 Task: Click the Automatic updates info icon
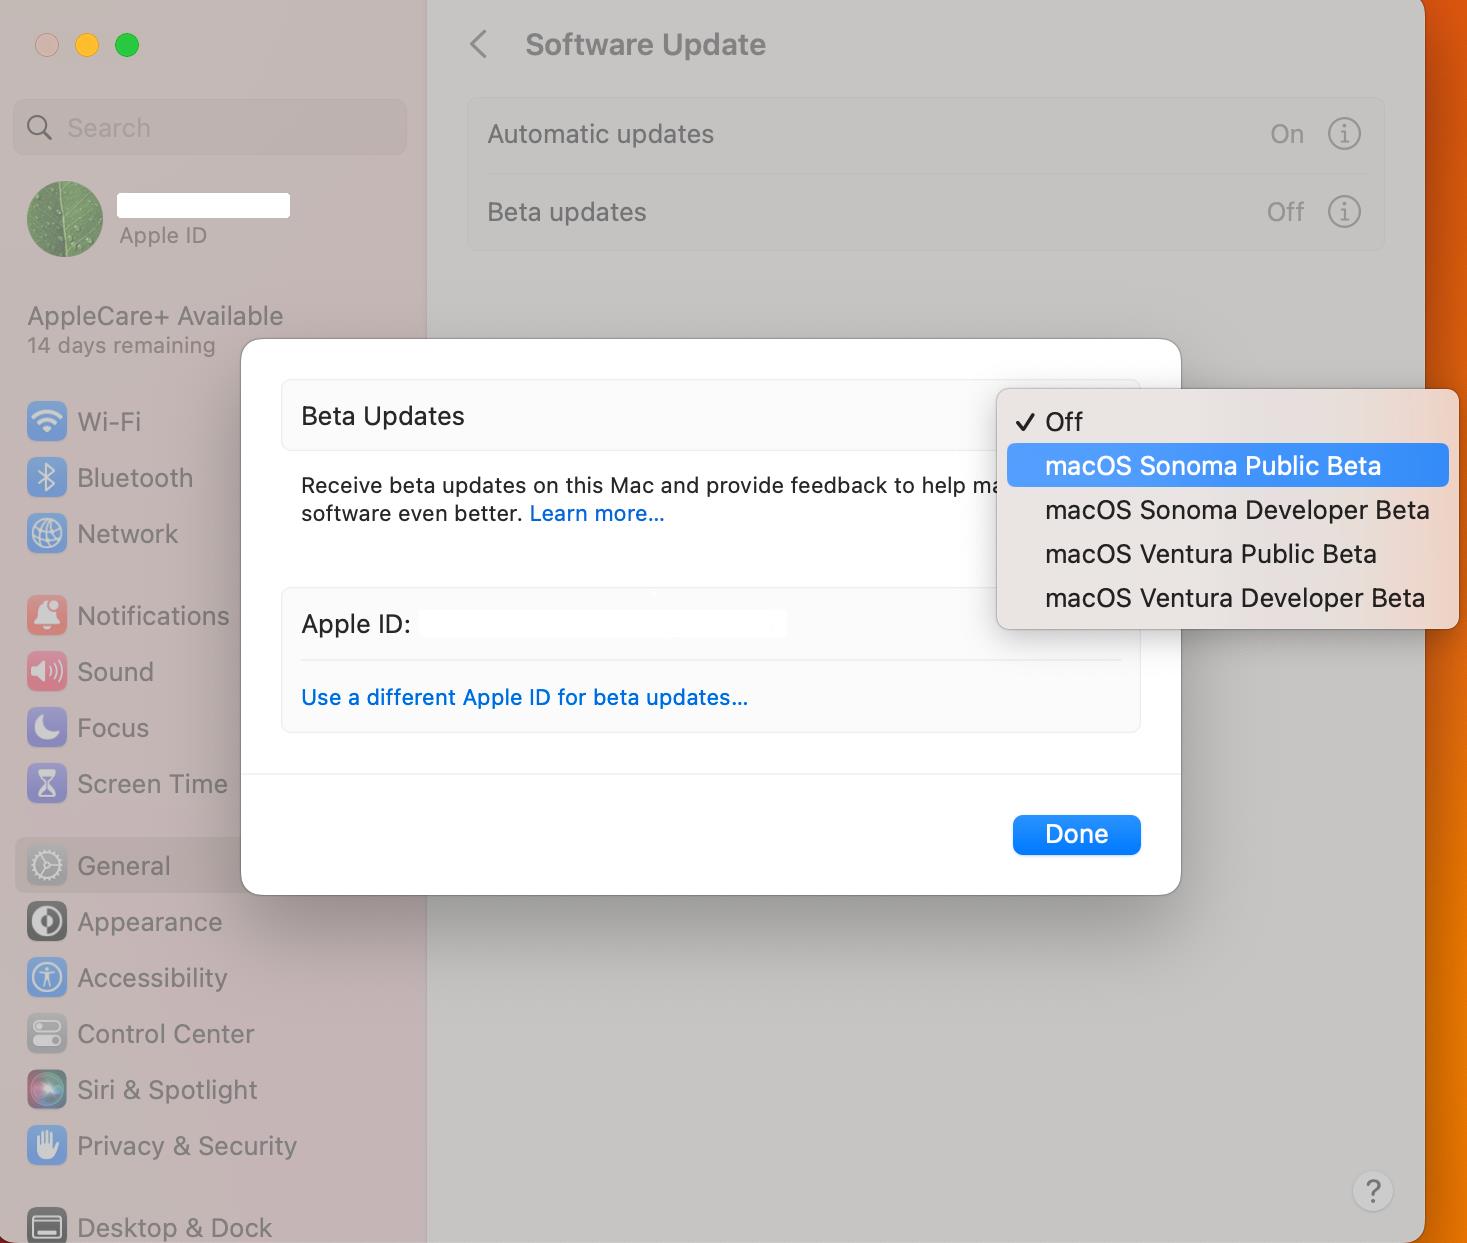click(x=1344, y=133)
